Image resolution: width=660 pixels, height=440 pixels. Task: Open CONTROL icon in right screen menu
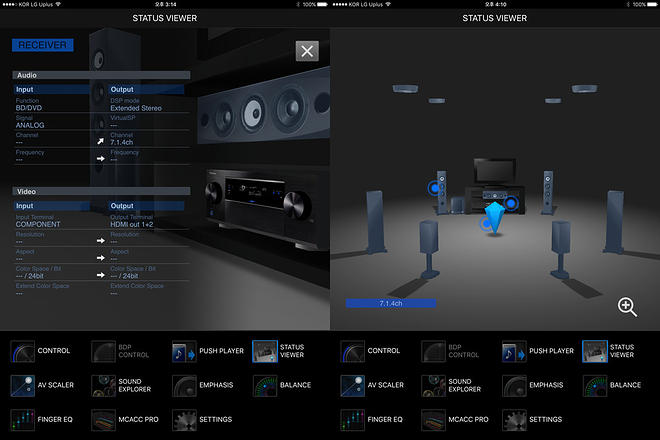pos(353,351)
